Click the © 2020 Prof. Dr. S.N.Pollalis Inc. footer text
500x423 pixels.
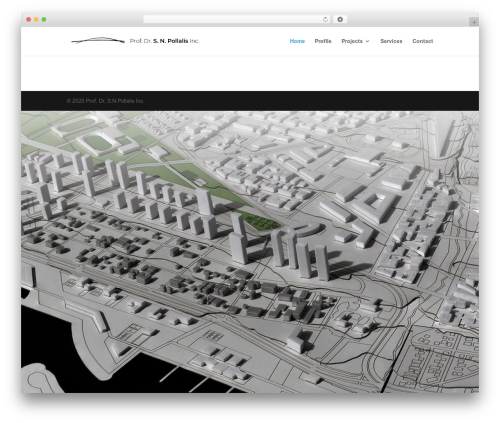tap(105, 101)
